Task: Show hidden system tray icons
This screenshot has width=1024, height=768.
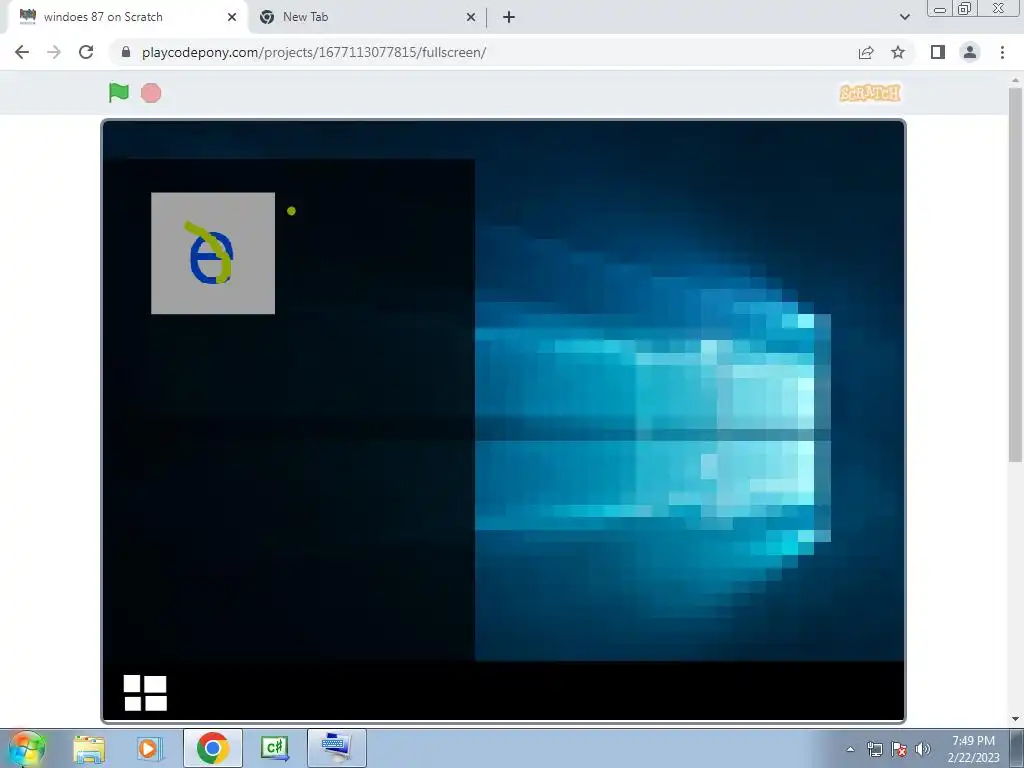Action: (x=850, y=749)
